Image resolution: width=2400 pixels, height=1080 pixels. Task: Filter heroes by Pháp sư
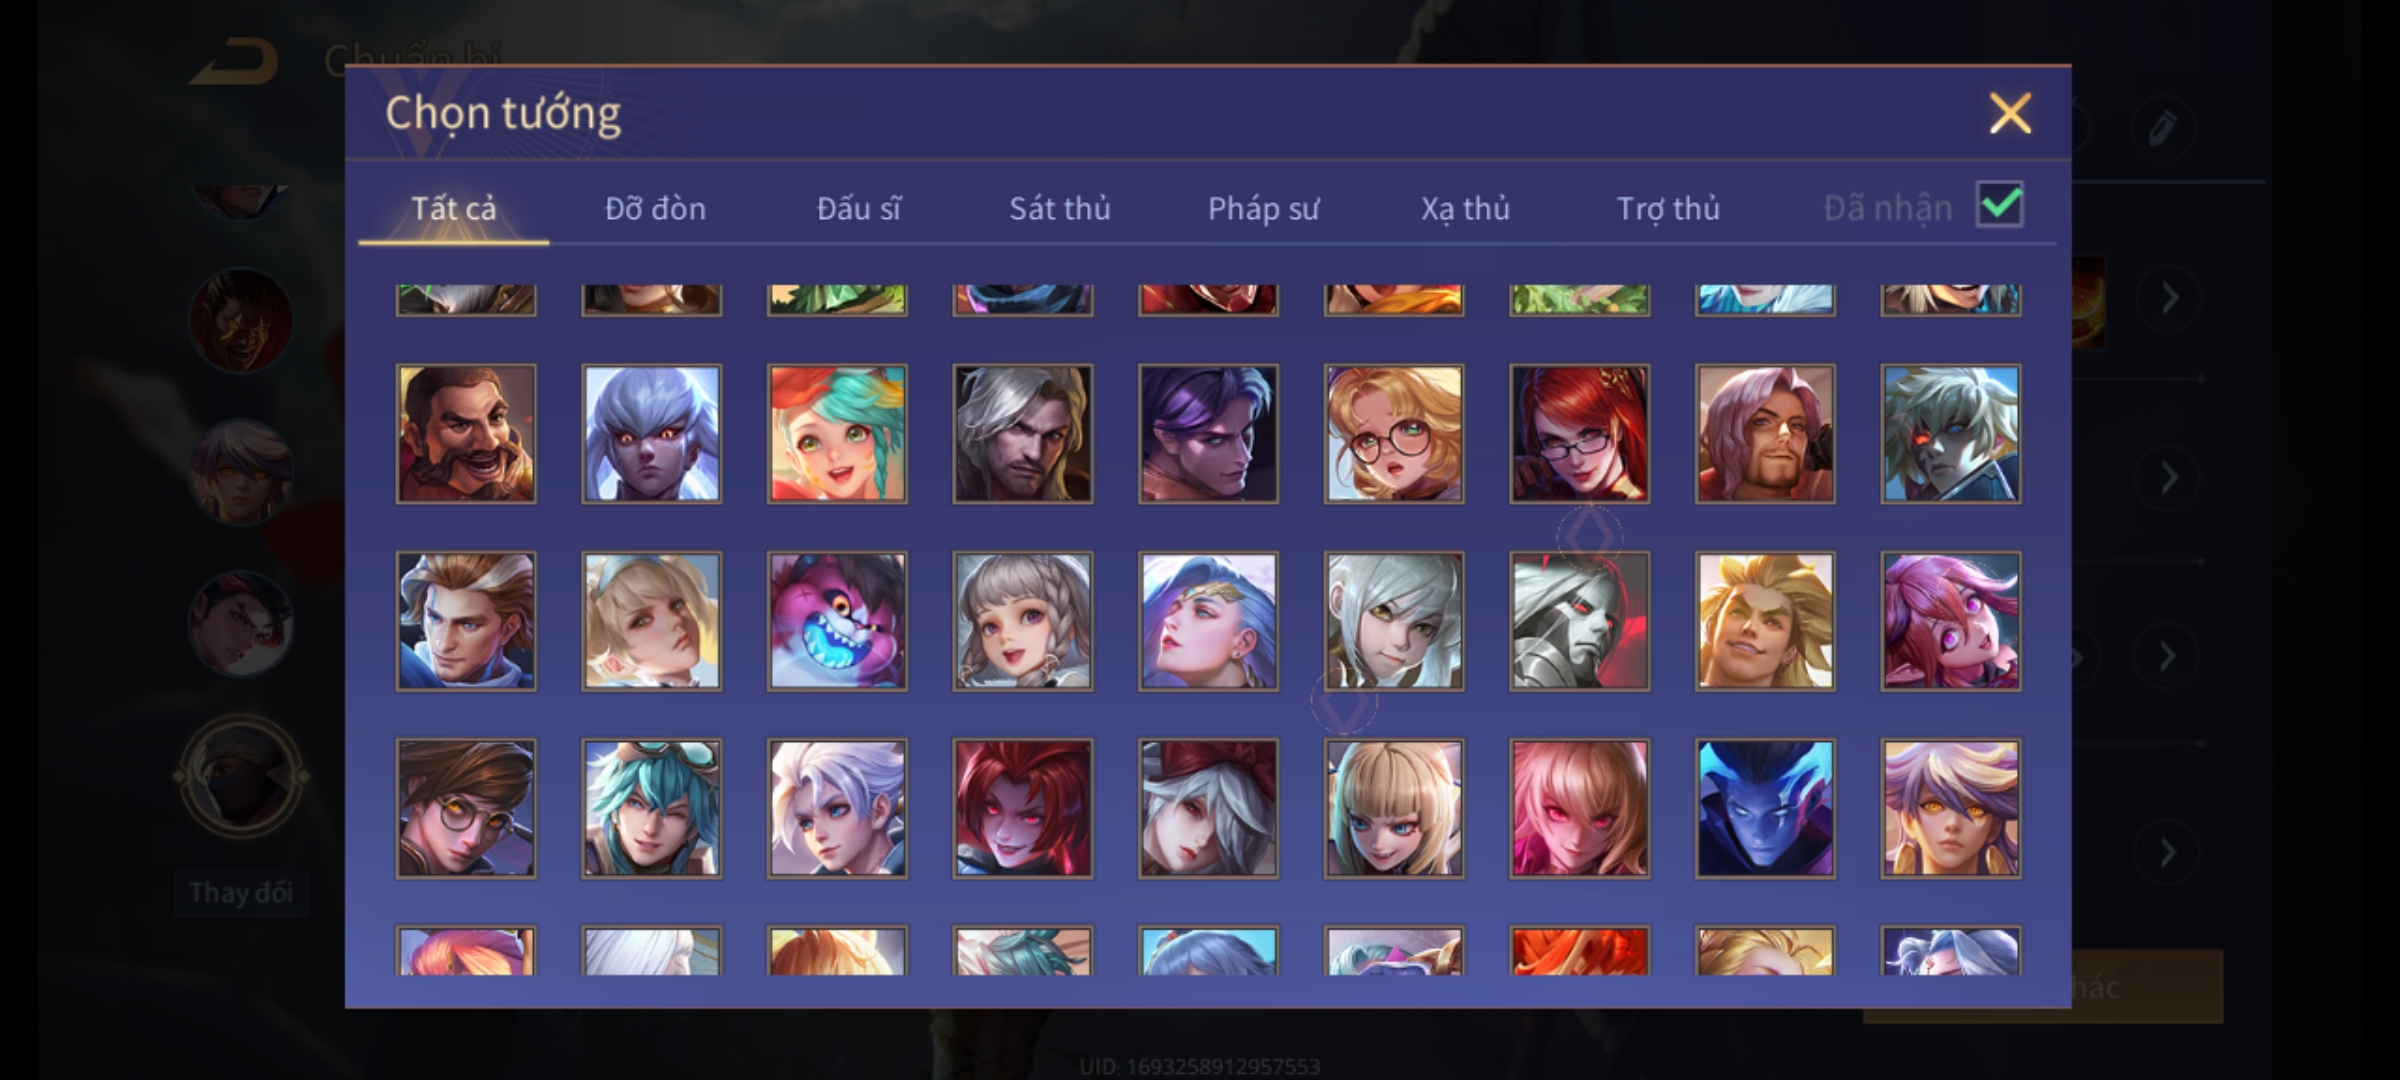[x=1263, y=208]
